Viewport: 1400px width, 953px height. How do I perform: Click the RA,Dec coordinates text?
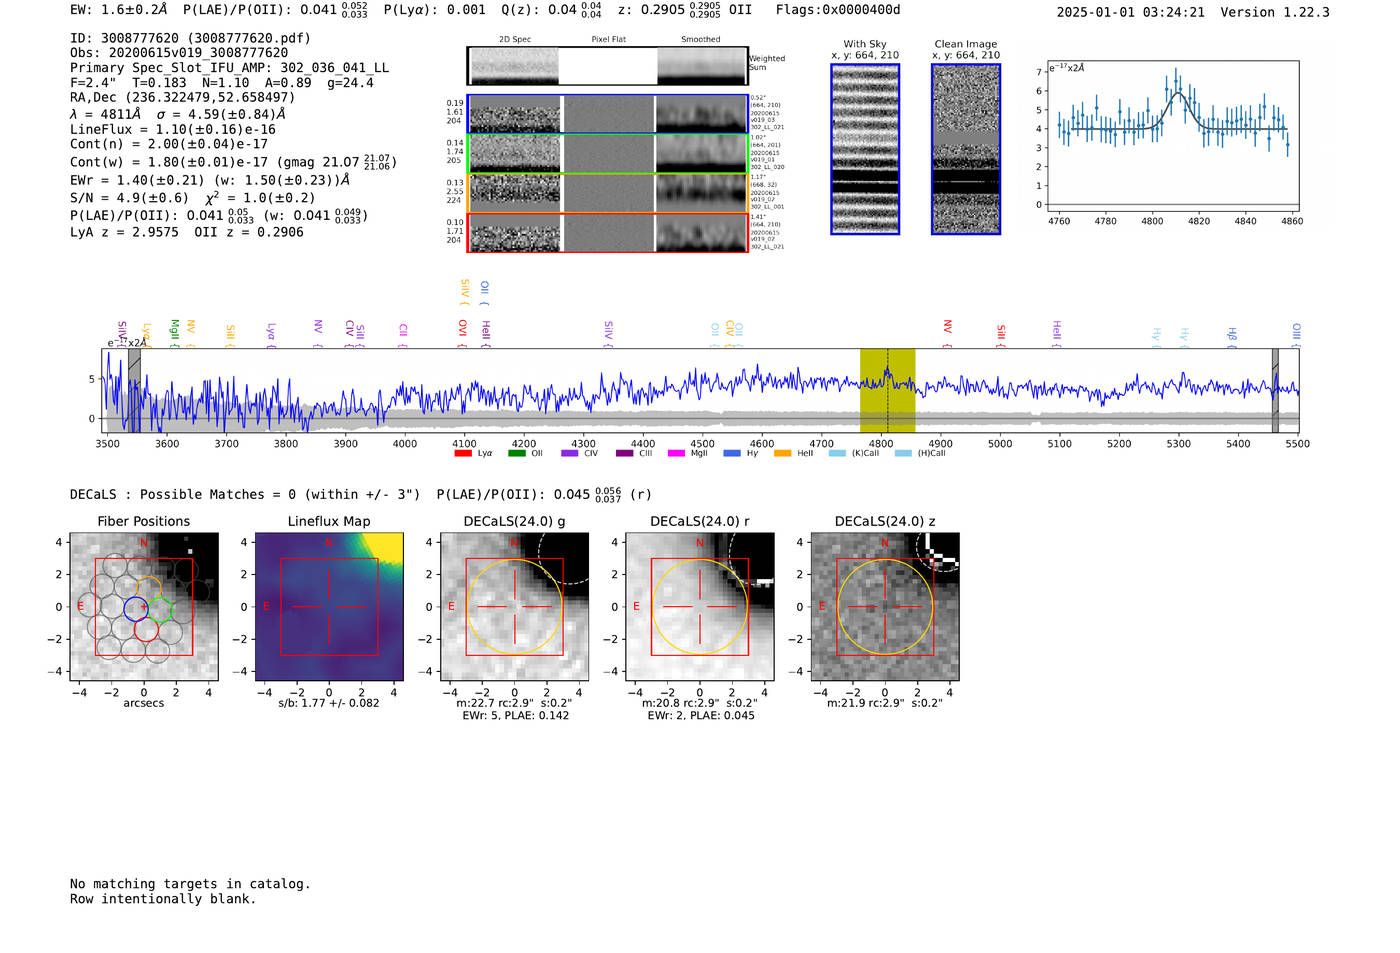point(183,98)
